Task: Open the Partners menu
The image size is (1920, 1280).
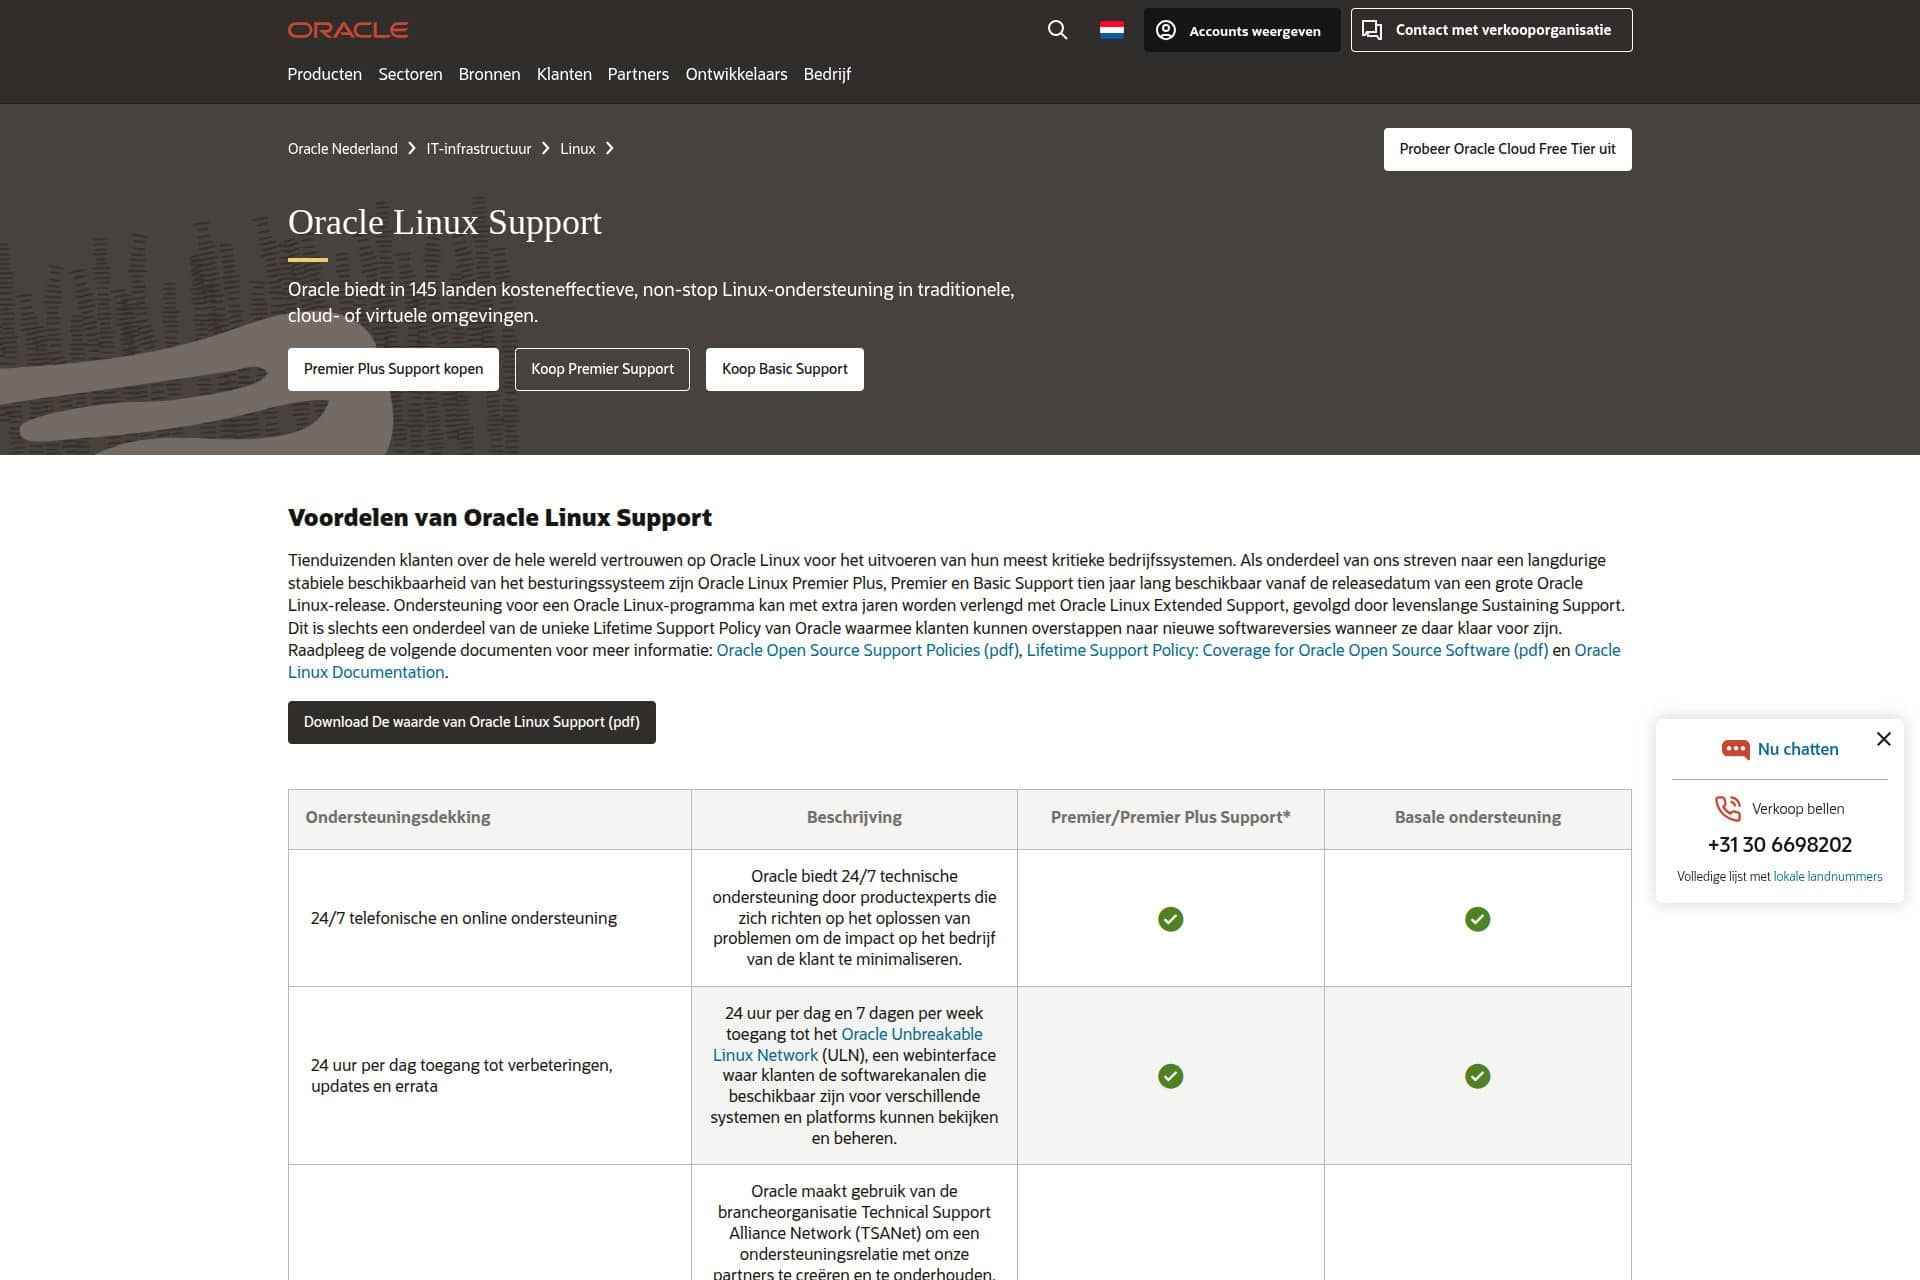Action: point(638,74)
